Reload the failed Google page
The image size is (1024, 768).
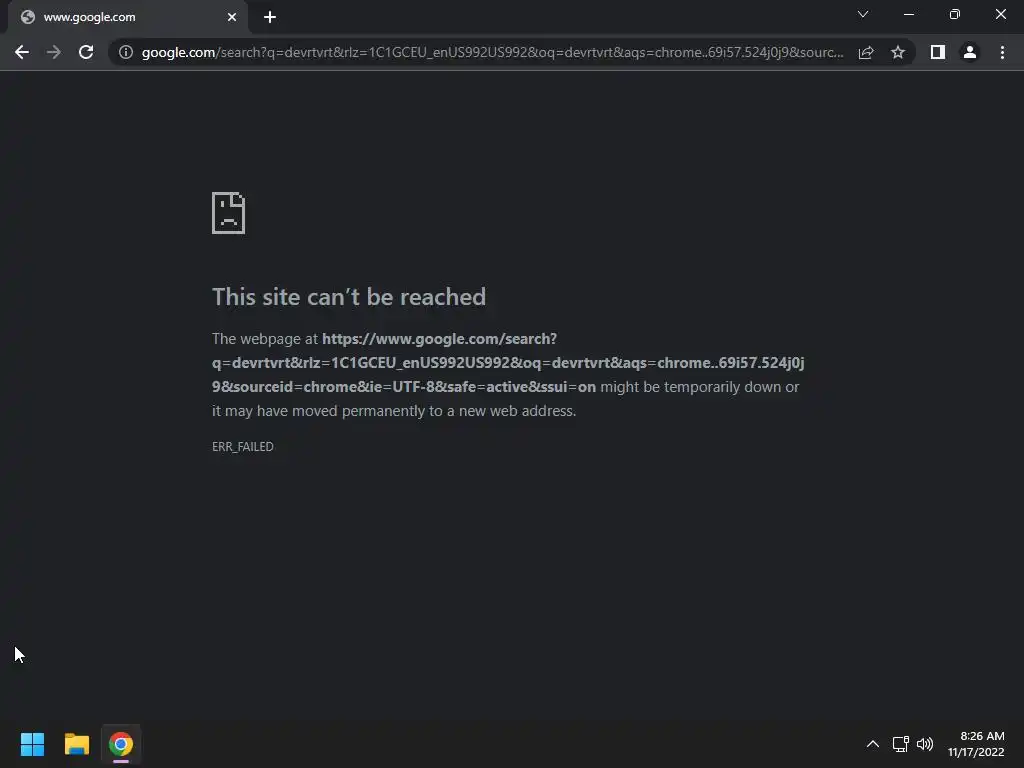pos(86,52)
